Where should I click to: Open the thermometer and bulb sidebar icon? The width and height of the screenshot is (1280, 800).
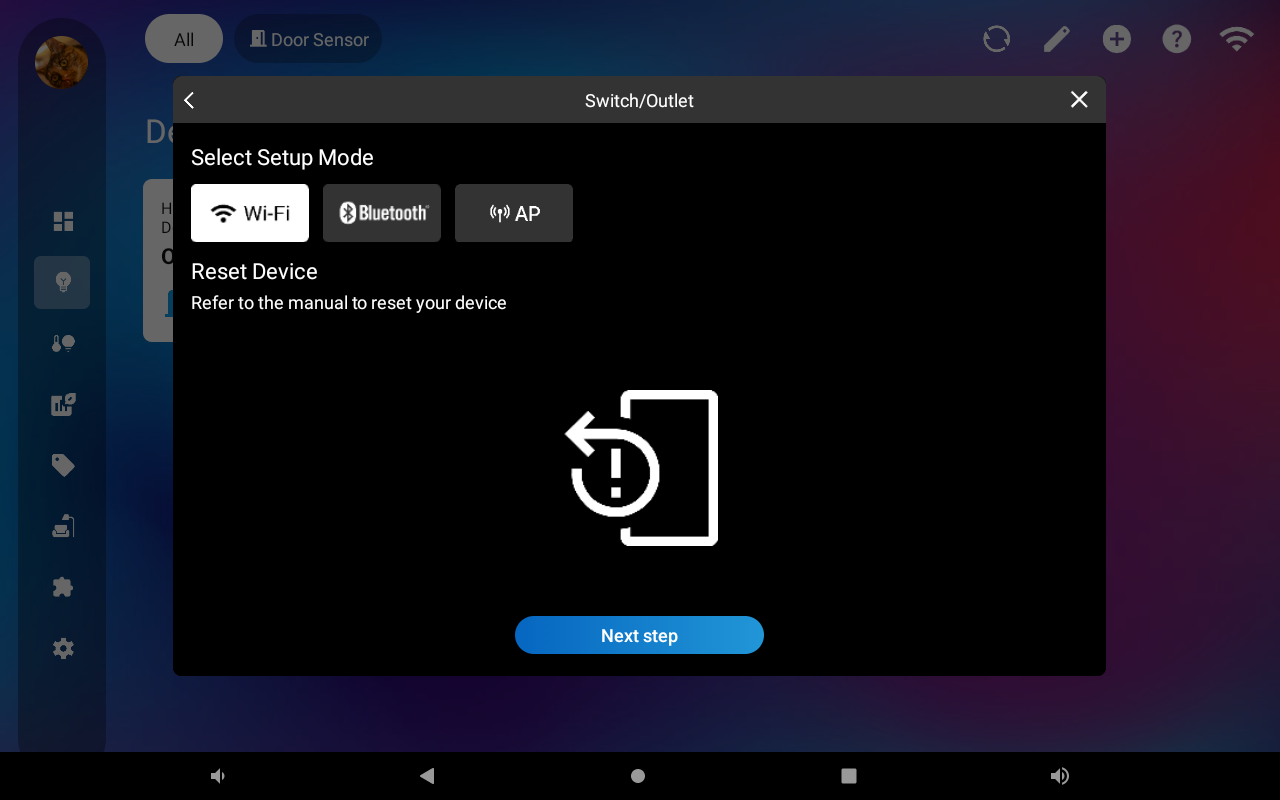pos(63,344)
